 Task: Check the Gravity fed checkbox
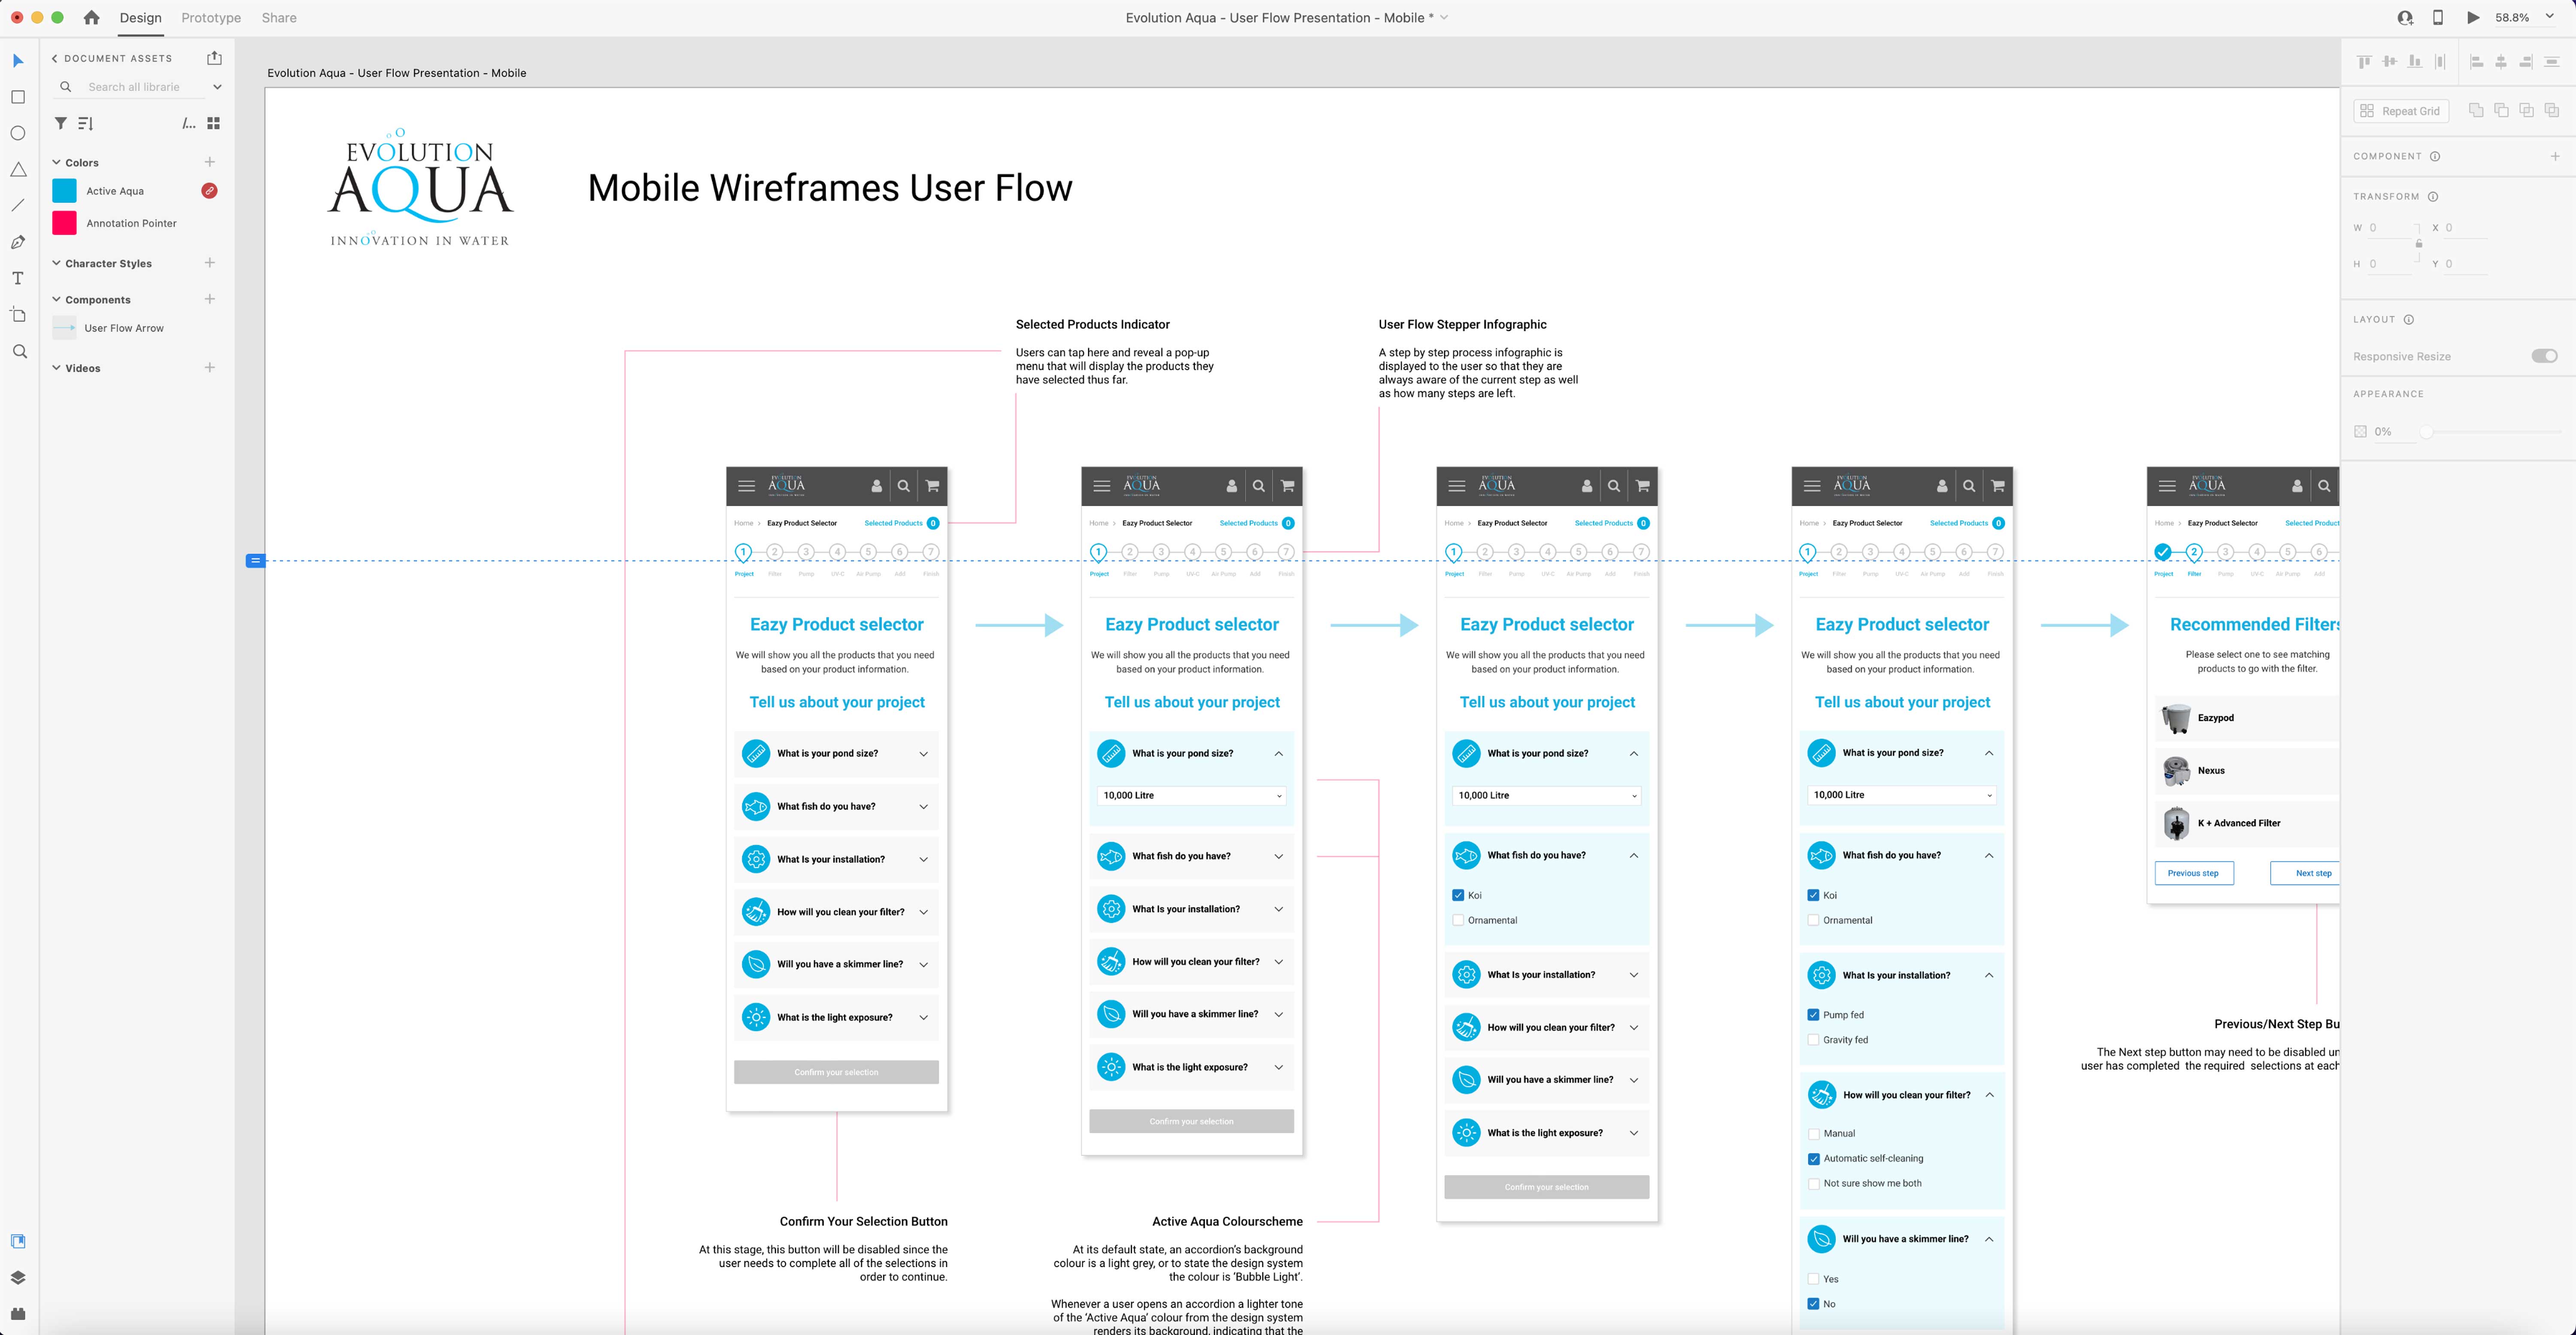1813,1040
